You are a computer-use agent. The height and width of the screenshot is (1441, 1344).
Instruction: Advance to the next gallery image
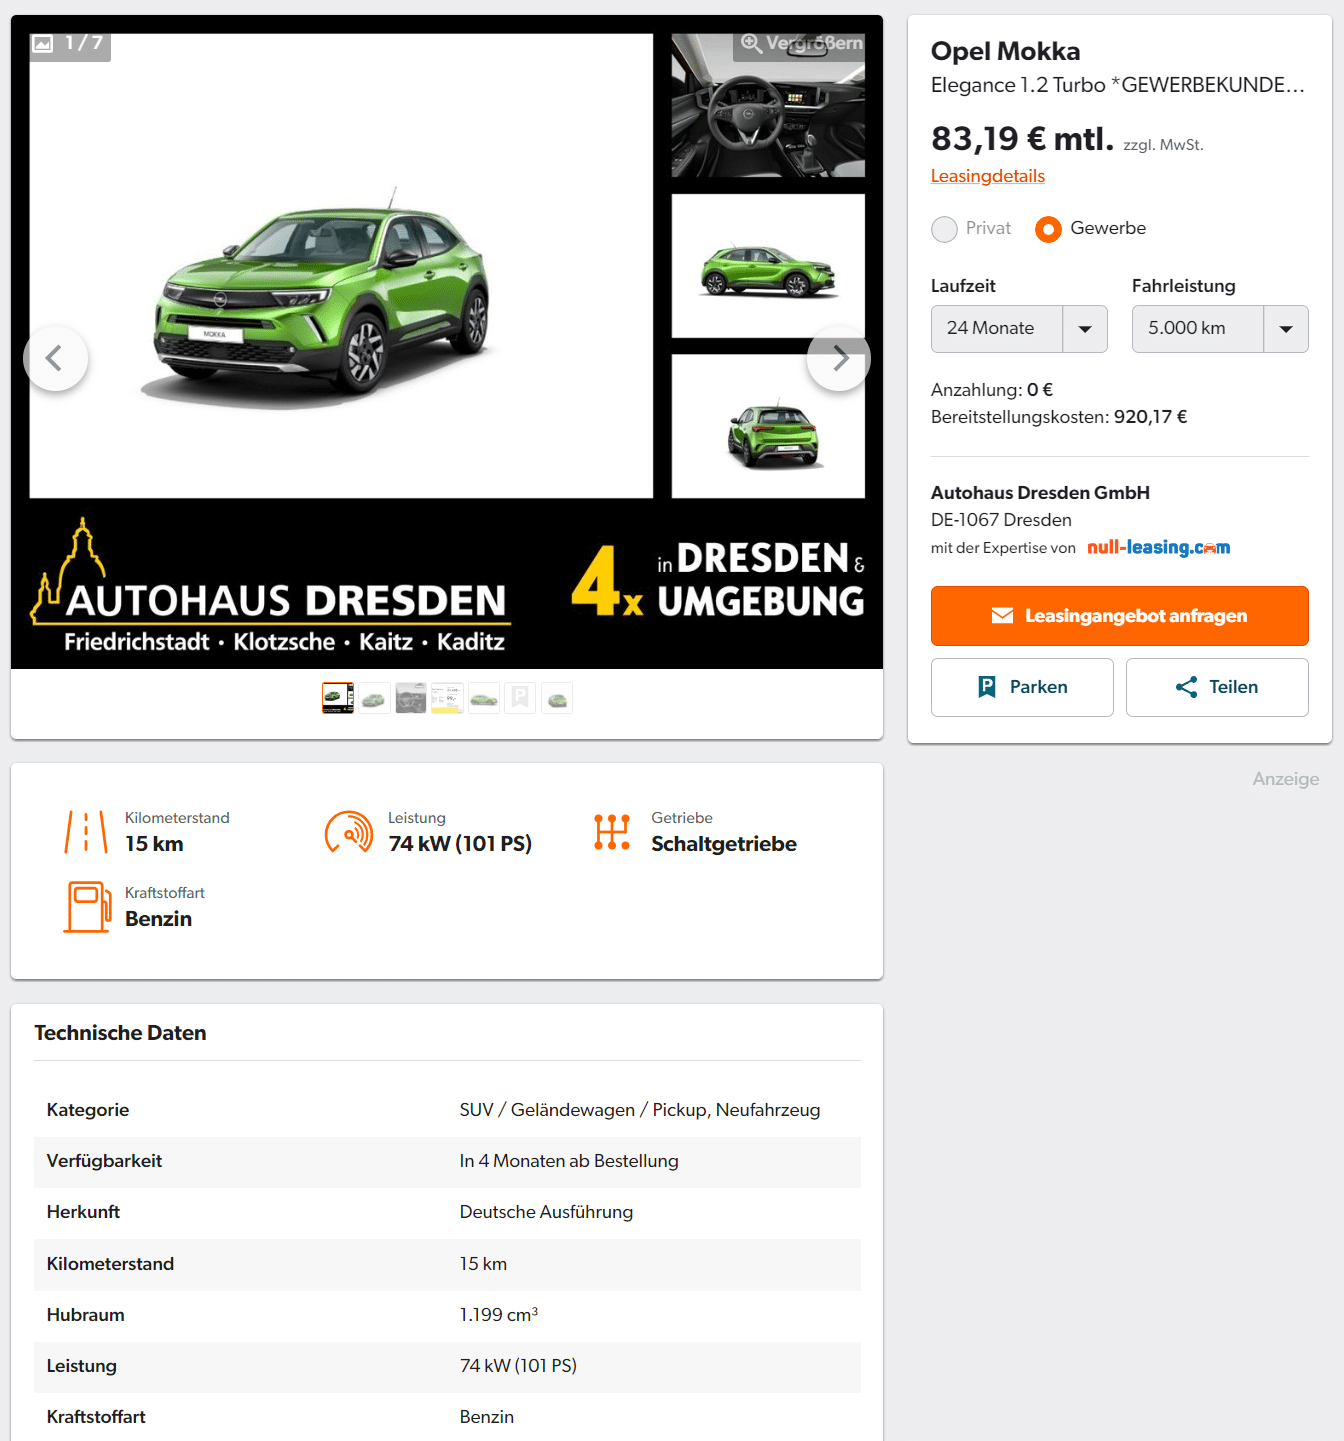839,358
